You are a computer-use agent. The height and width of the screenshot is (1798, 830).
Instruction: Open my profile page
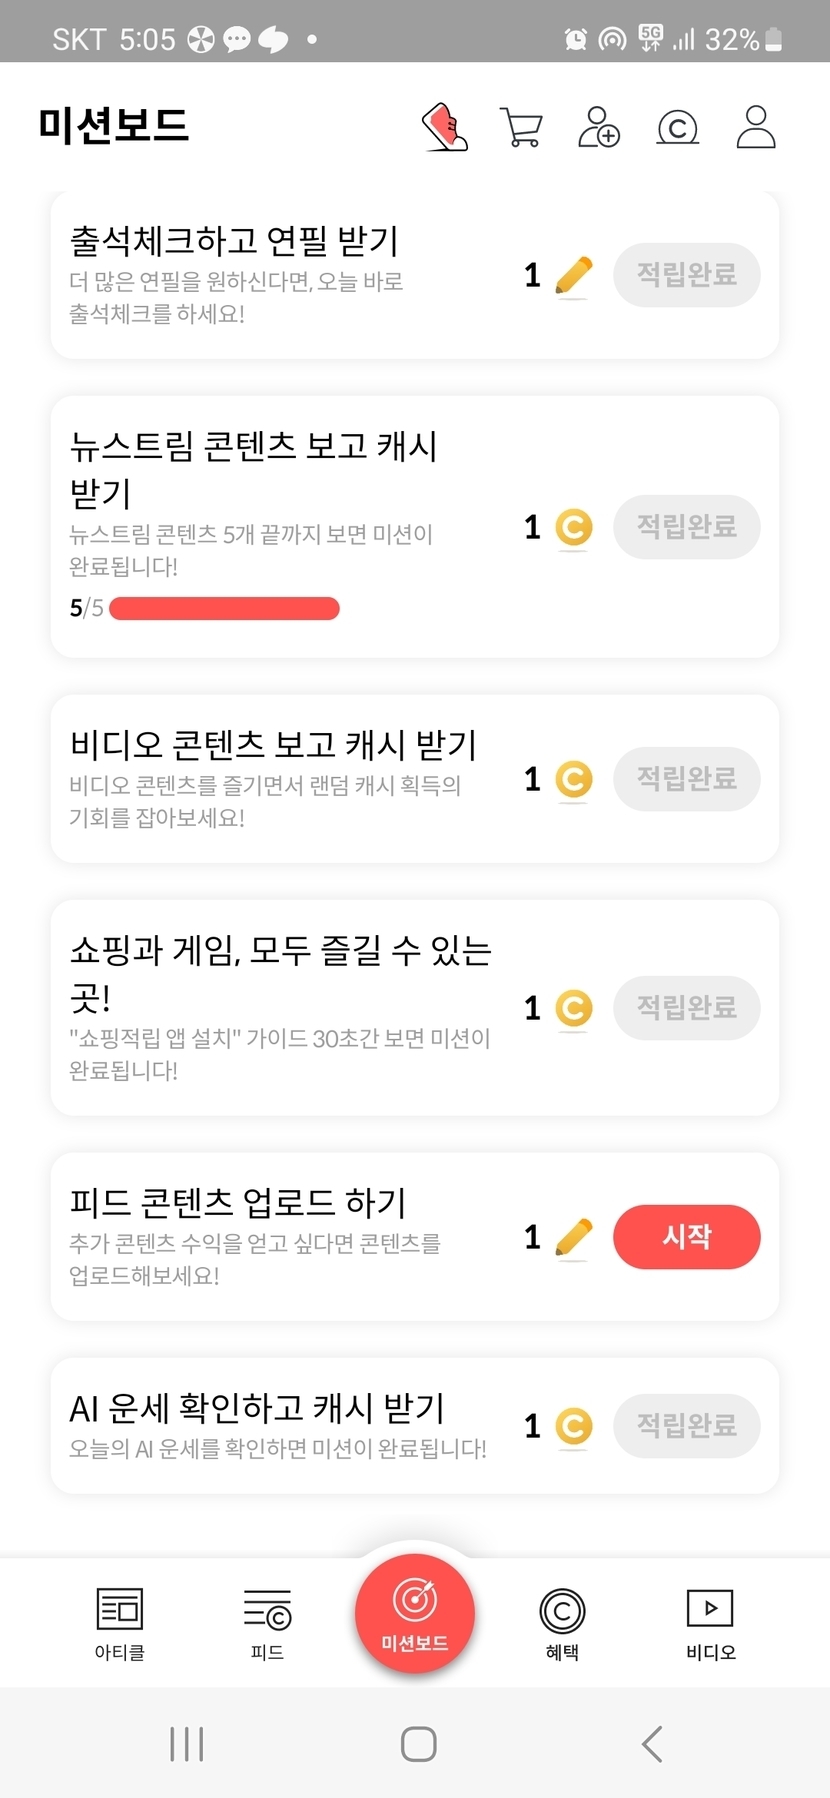[756, 127]
